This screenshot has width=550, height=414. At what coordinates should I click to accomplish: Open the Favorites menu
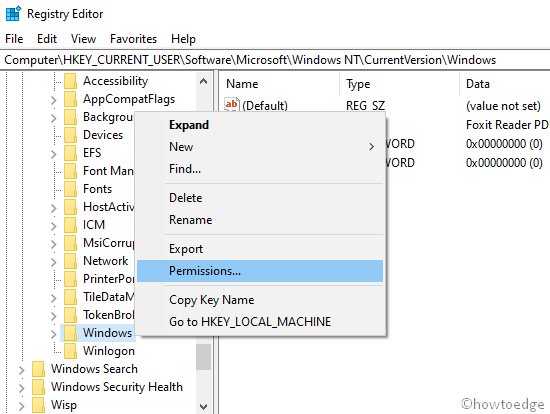pos(133,39)
